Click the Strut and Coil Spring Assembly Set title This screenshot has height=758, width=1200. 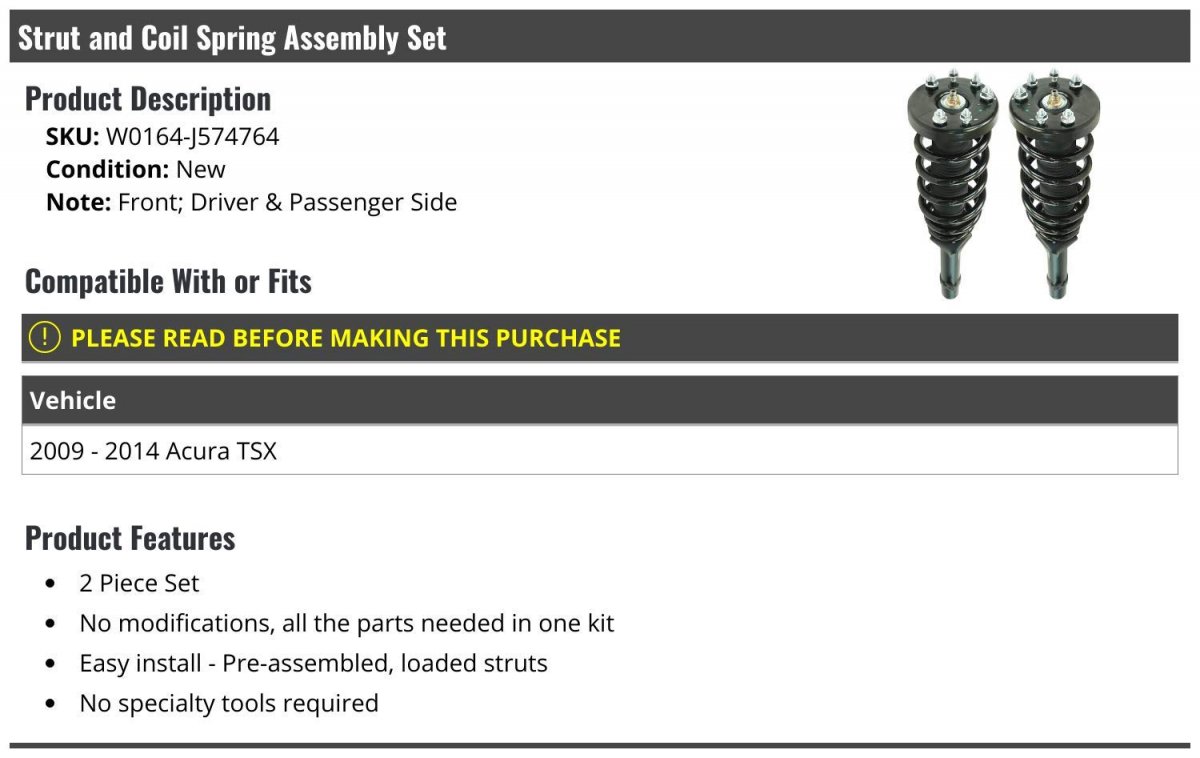(232, 38)
